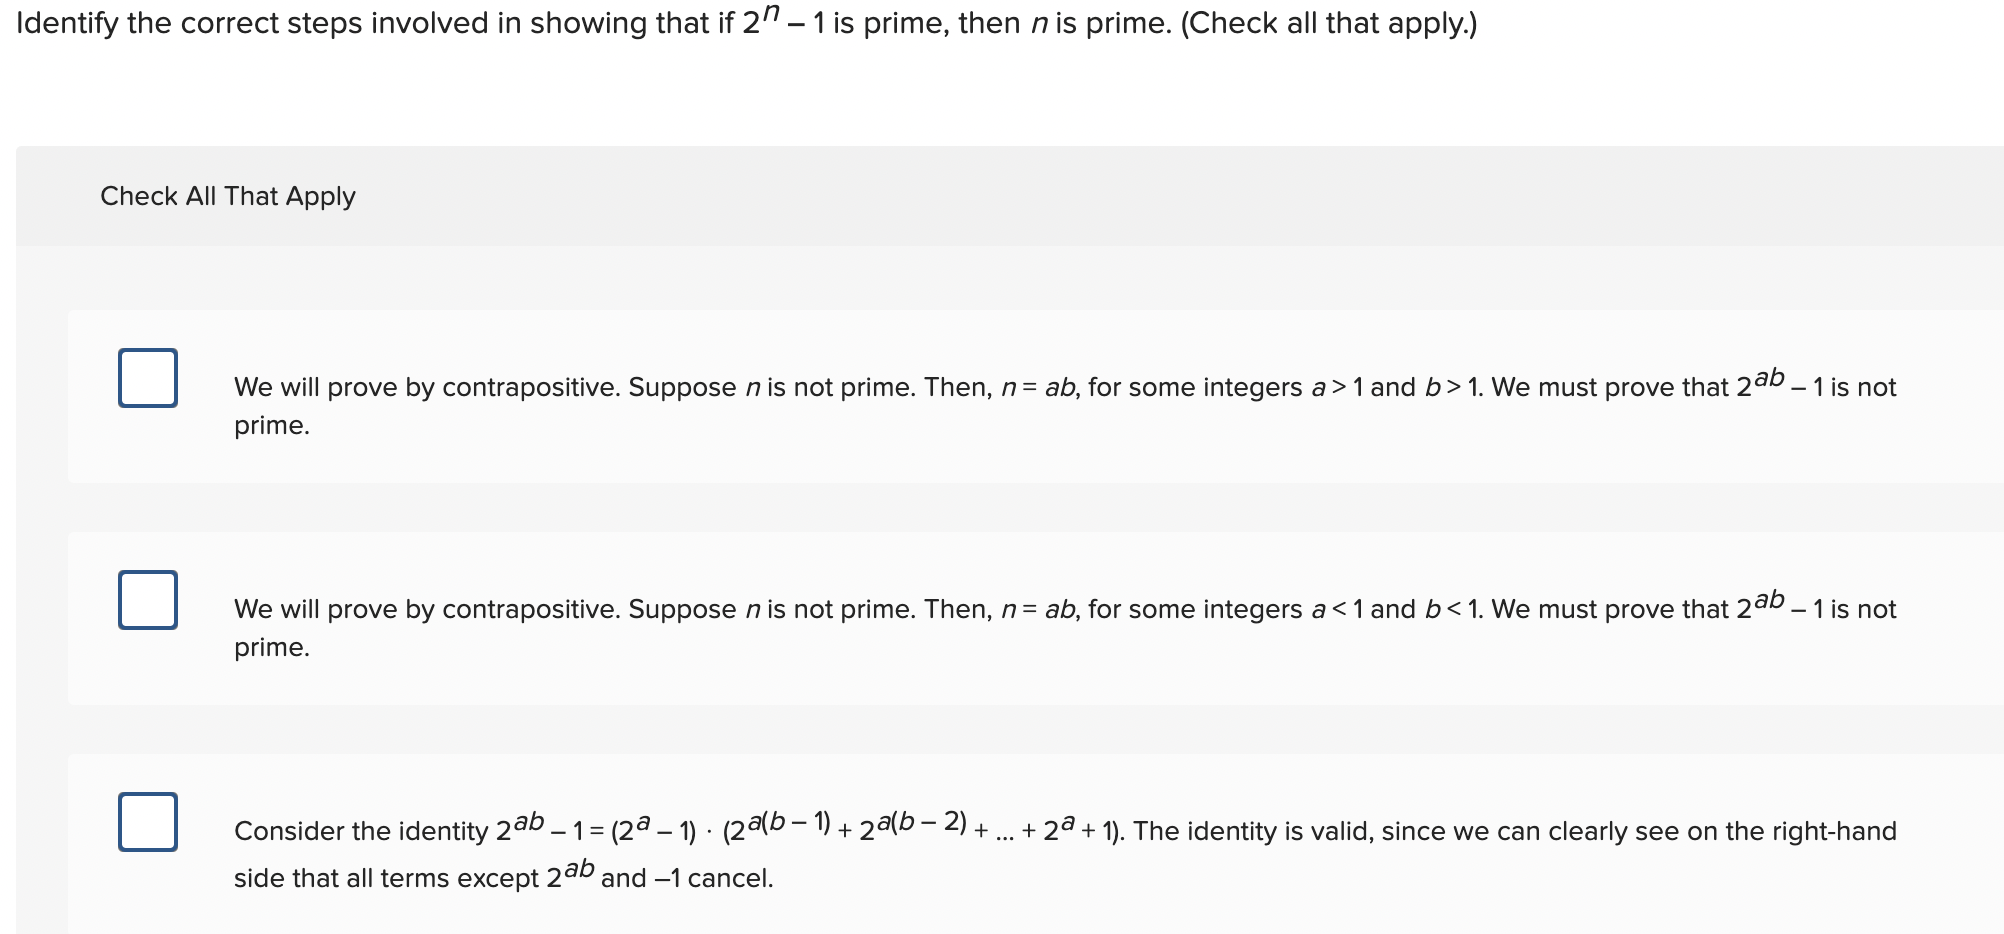
Task: Click the Check All That Apply header
Action: coord(227,196)
